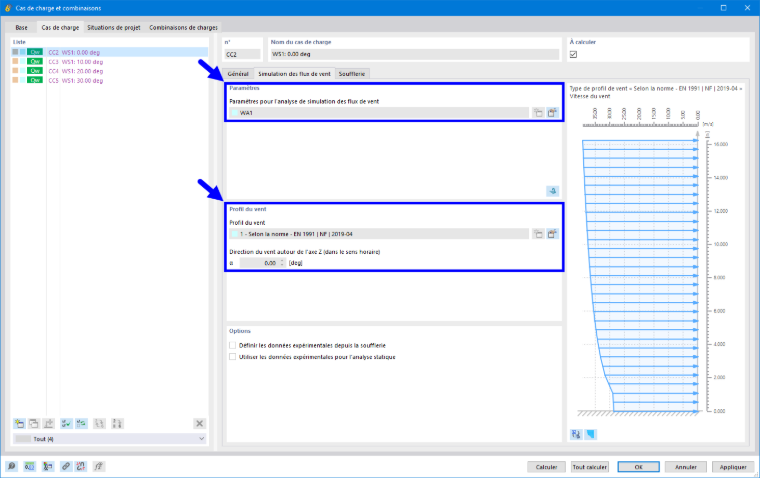The image size is (760, 478).
Task: Click the axis settings icon under wind diagram
Action: 576,434
